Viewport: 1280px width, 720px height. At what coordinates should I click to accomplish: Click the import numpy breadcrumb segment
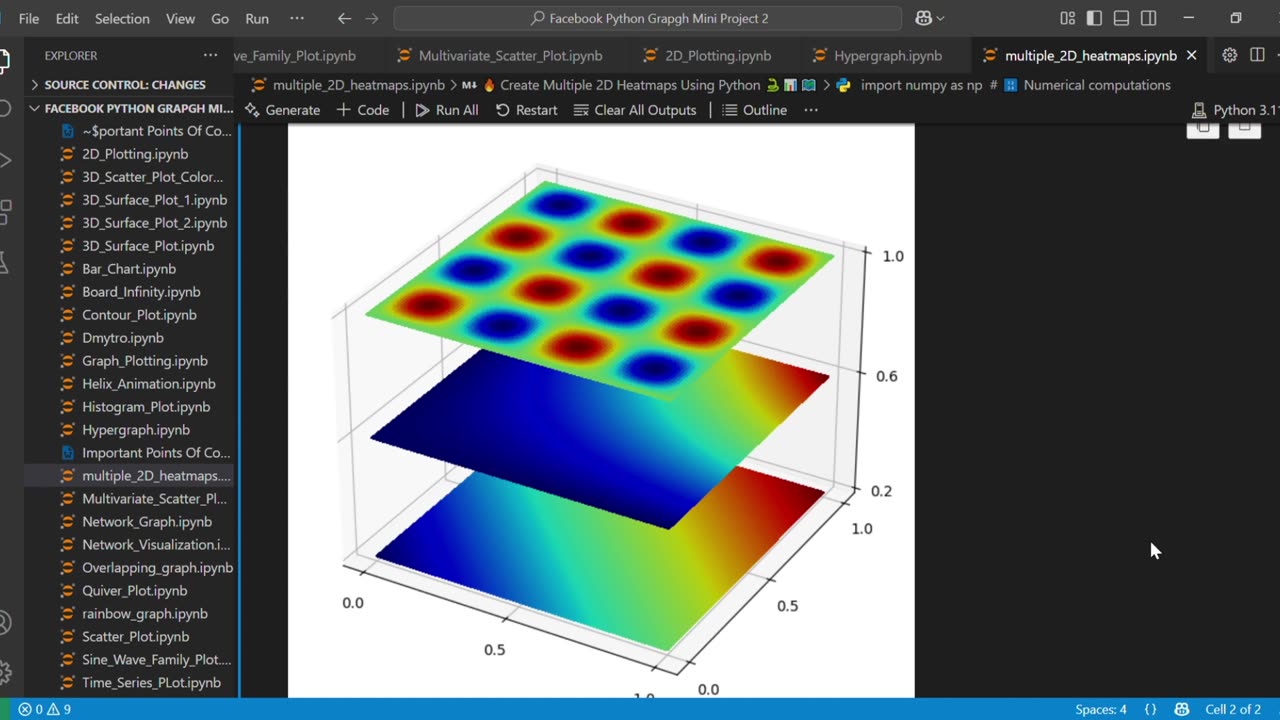1002,85
